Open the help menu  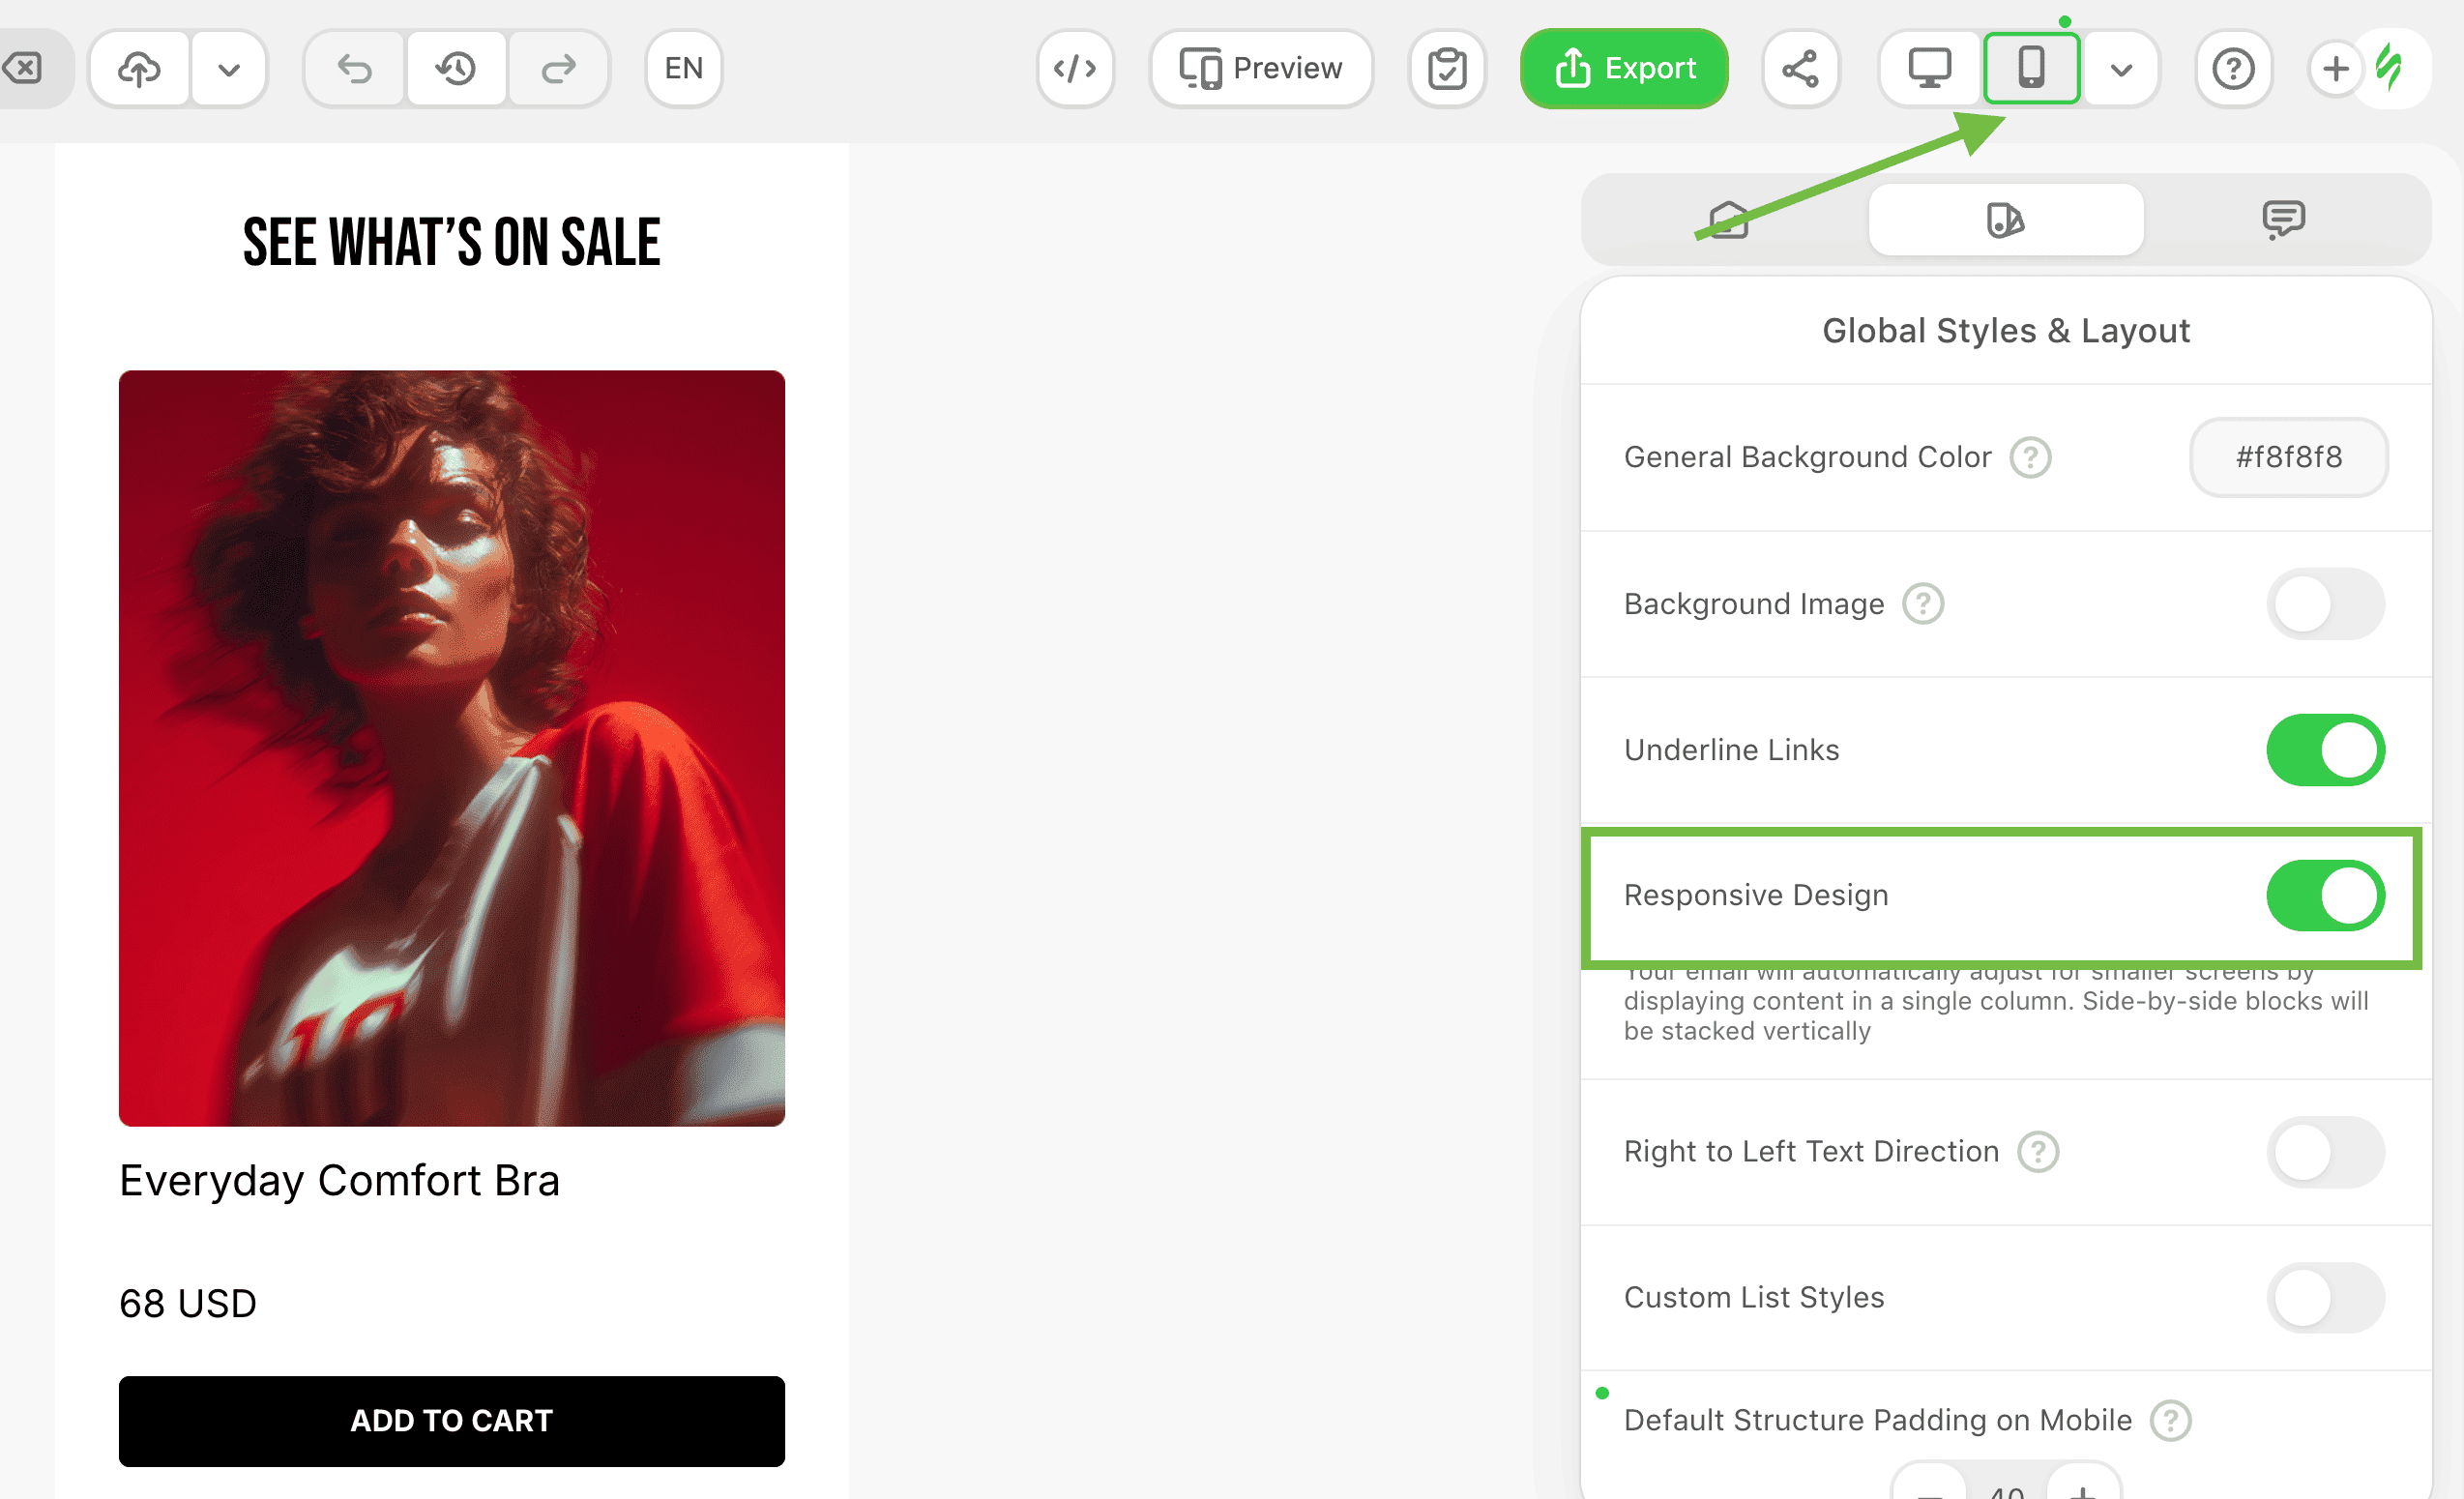[x=2233, y=68]
